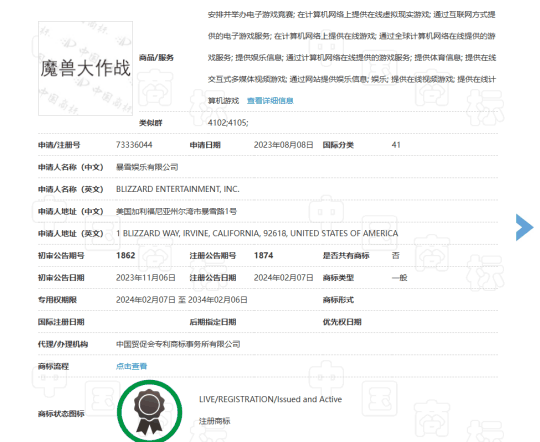Select similar group value 4102;4105;
The image size is (540, 442).
[228, 123]
